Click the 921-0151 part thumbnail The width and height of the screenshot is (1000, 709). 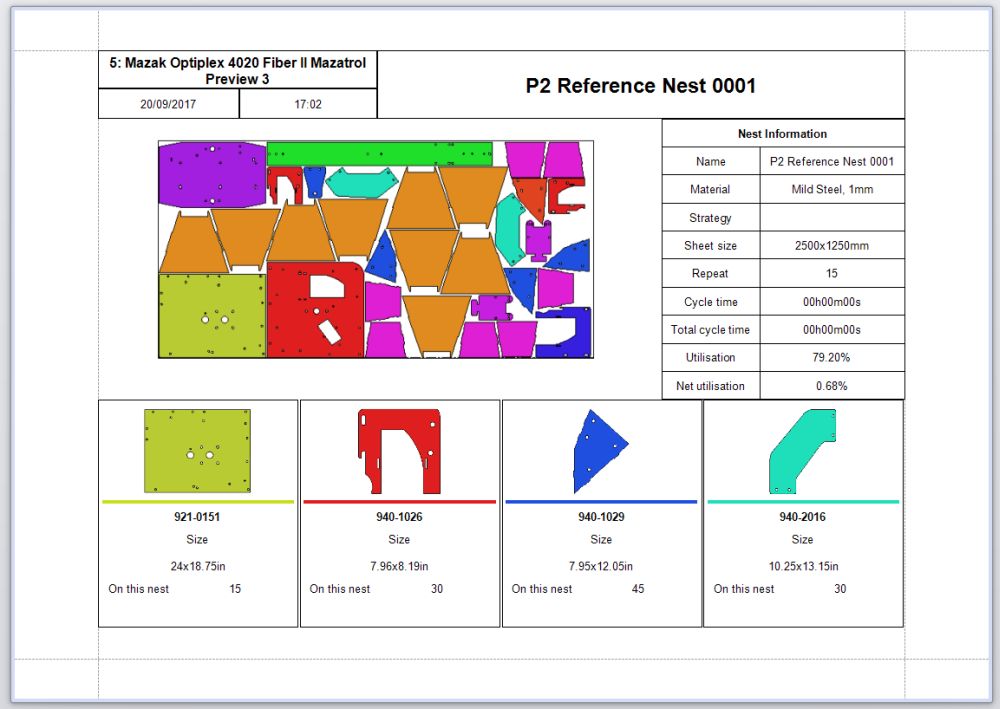pos(197,450)
